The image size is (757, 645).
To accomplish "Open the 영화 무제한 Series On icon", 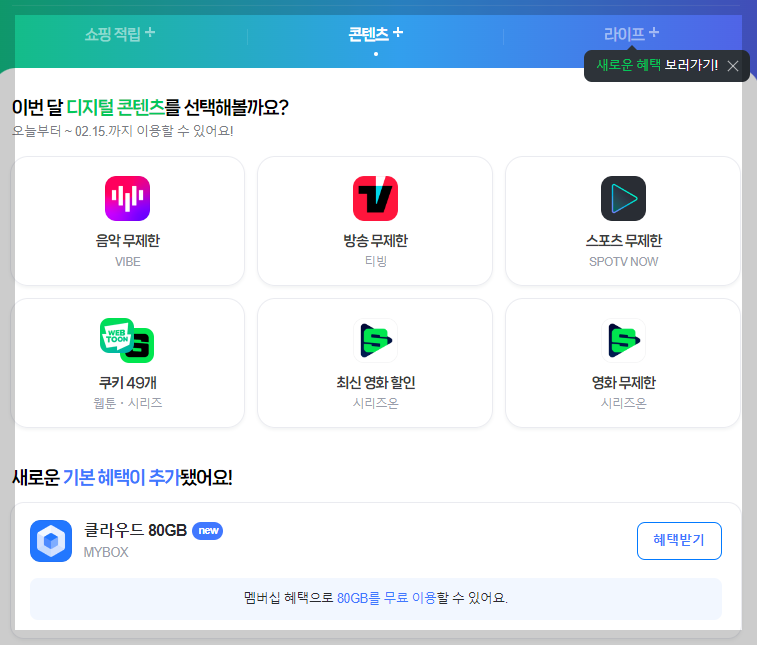I will 623,340.
